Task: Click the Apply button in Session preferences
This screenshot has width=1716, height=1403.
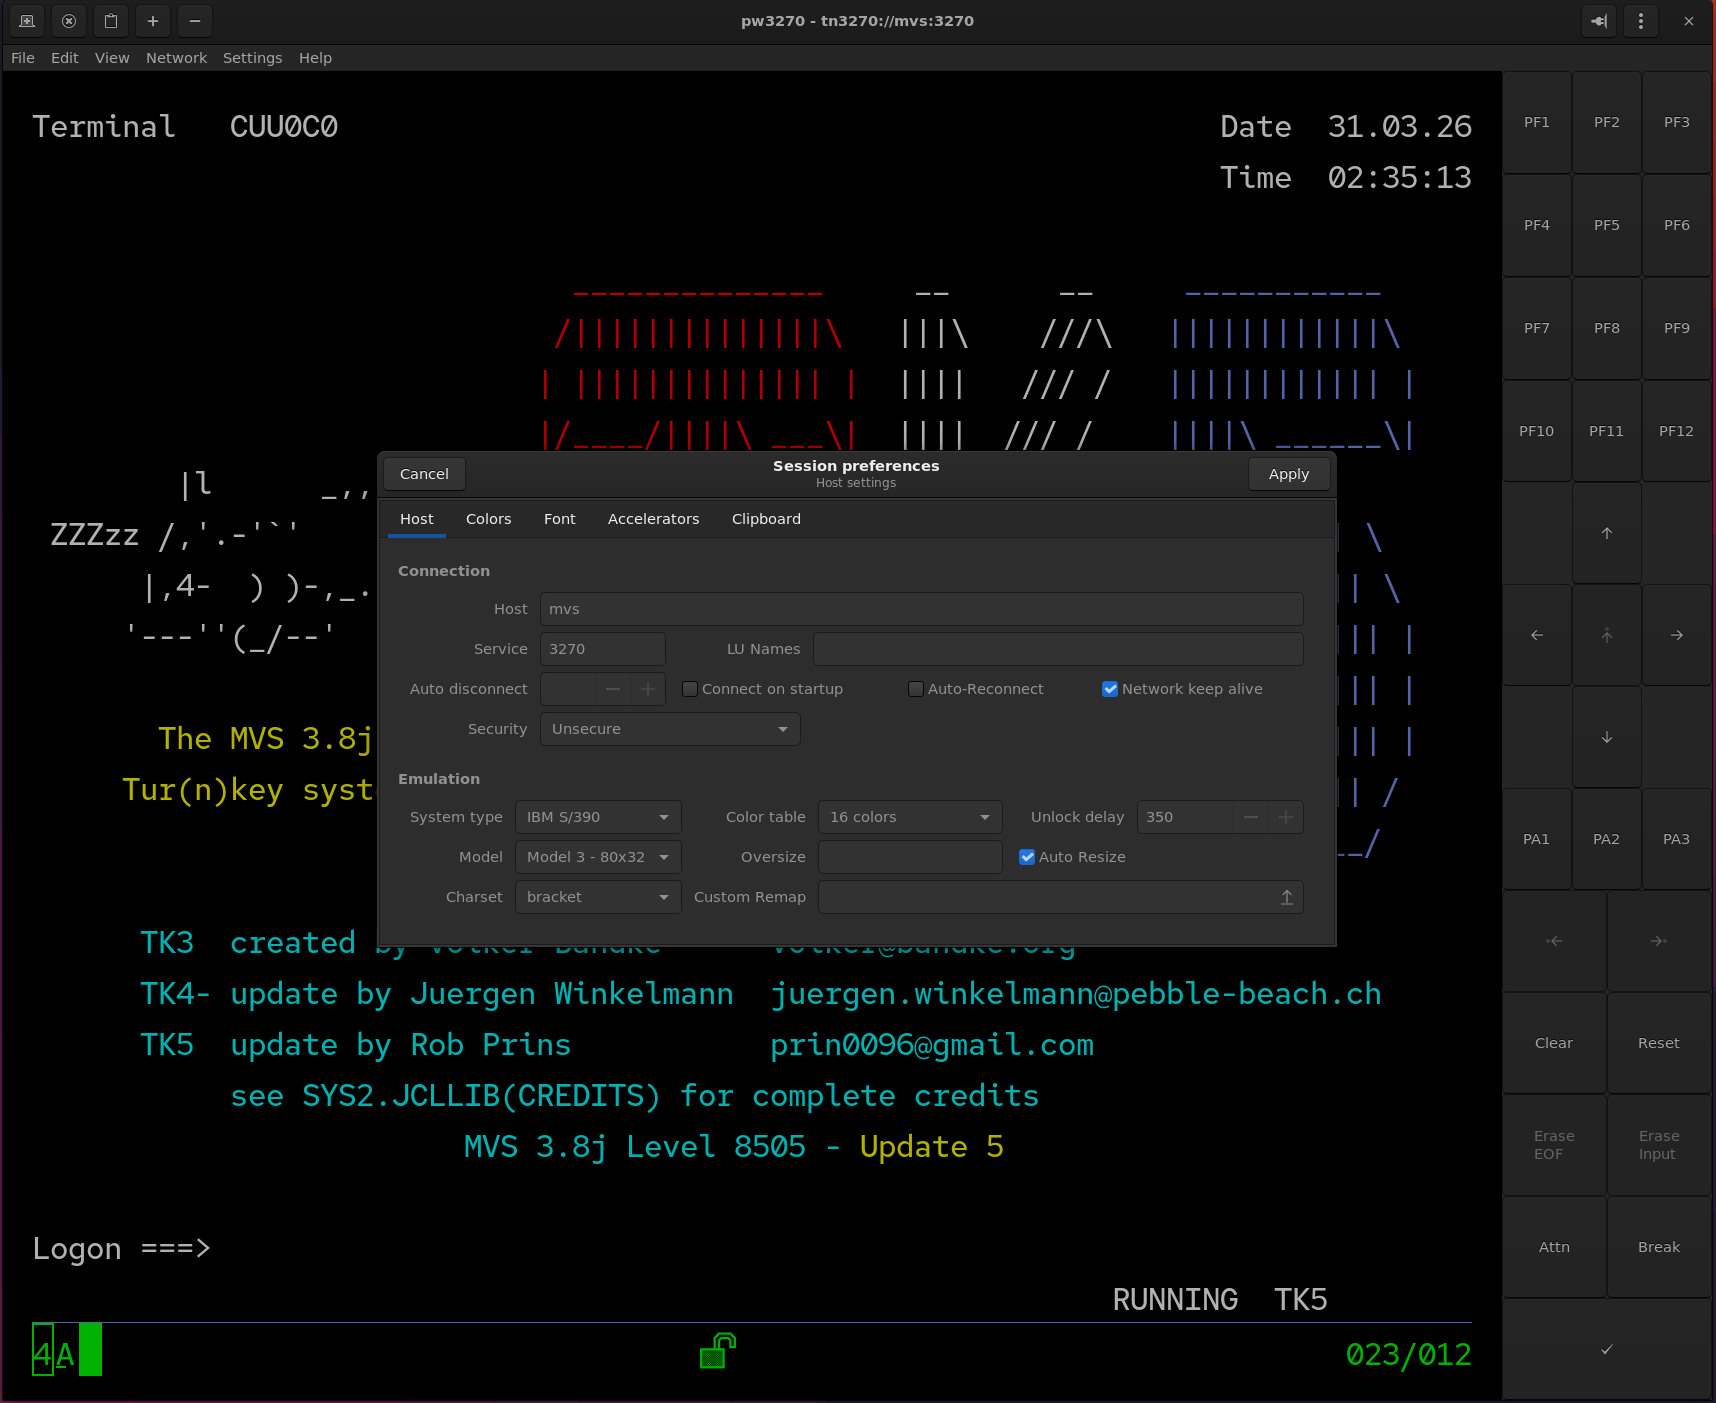Action: point(1288,474)
